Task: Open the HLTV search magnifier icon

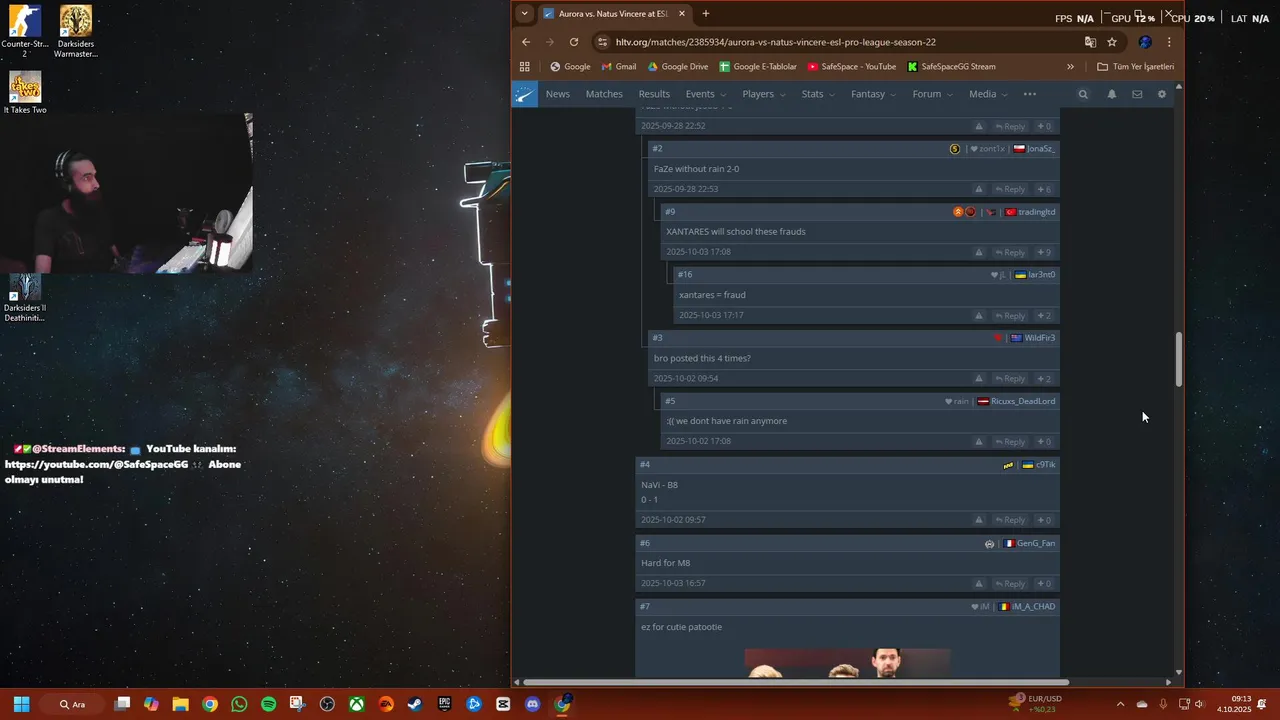Action: coord(1083,94)
